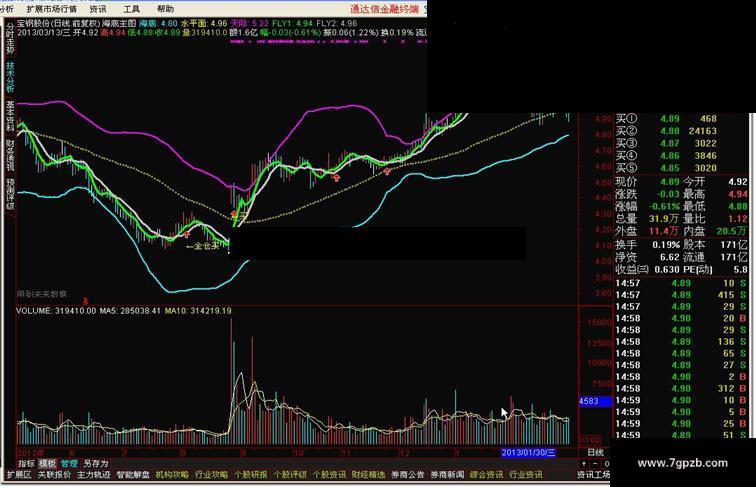The height and width of the screenshot is (487, 756).
Task: Click the 2013/01/30/三 date marker
Action: pos(528,453)
